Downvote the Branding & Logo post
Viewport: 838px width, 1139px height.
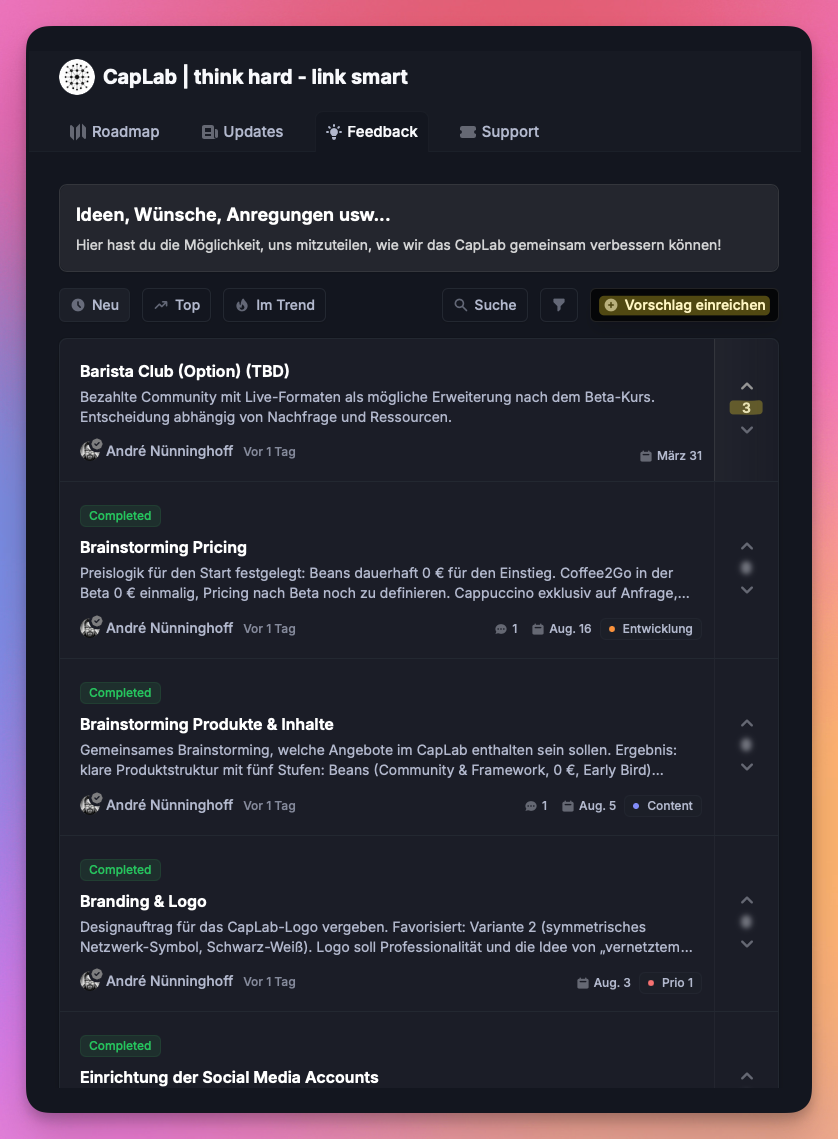click(746, 944)
